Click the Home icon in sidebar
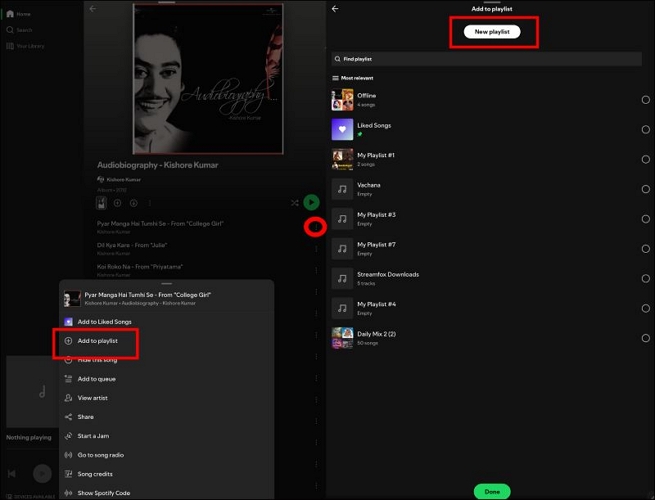The image size is (655, 500). coord(10,14)
